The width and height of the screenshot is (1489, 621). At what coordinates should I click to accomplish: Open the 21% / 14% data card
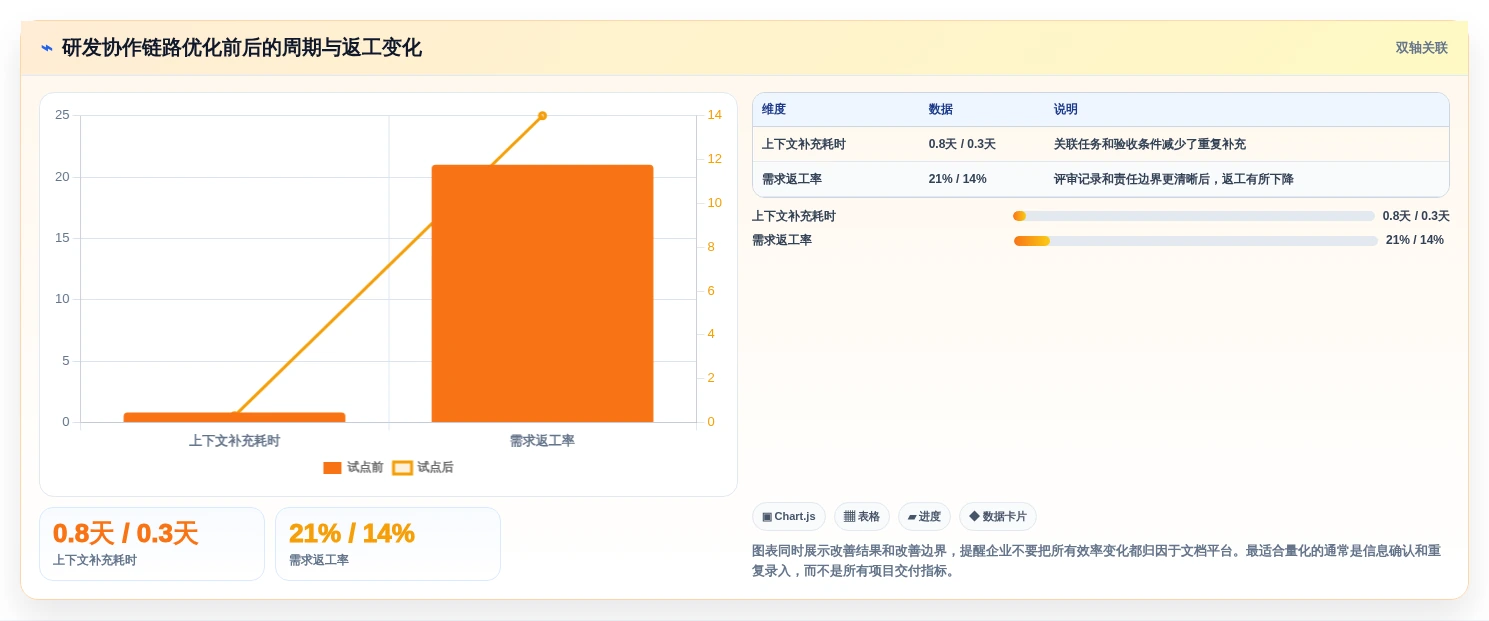388,544
